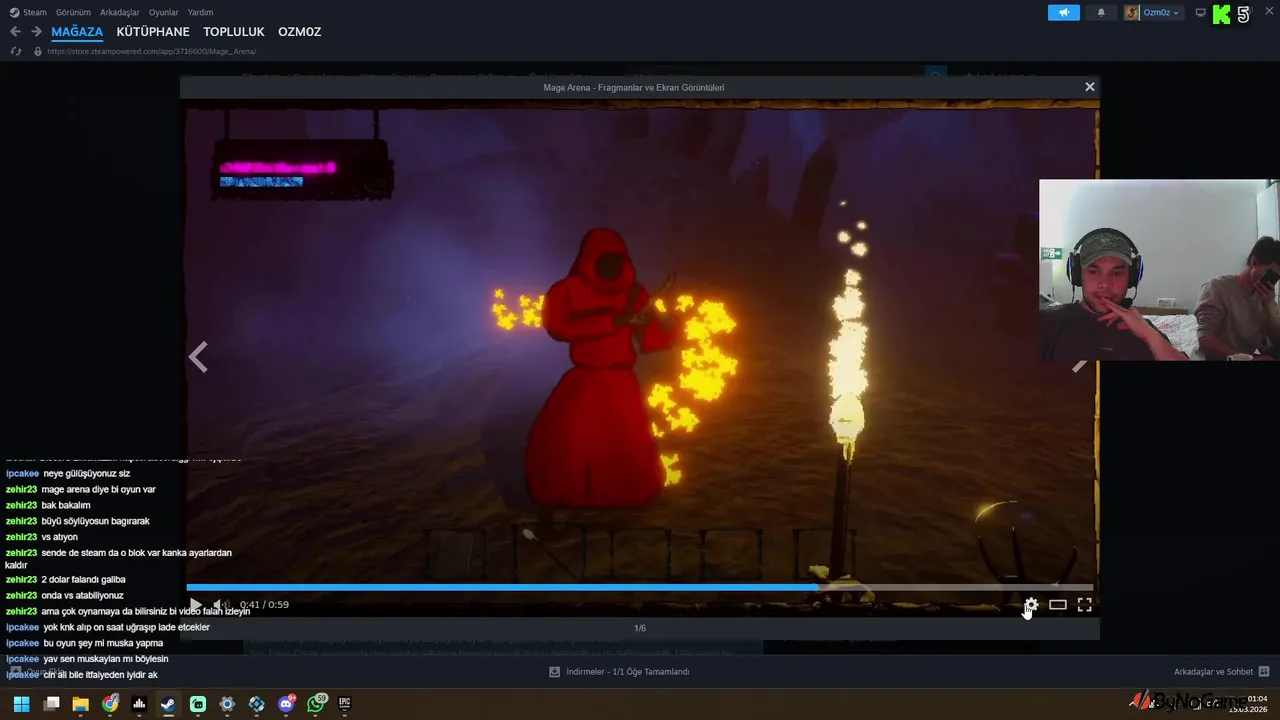
Task: Open the Steam announcements megaphone button
Action: click(1064, 13)
